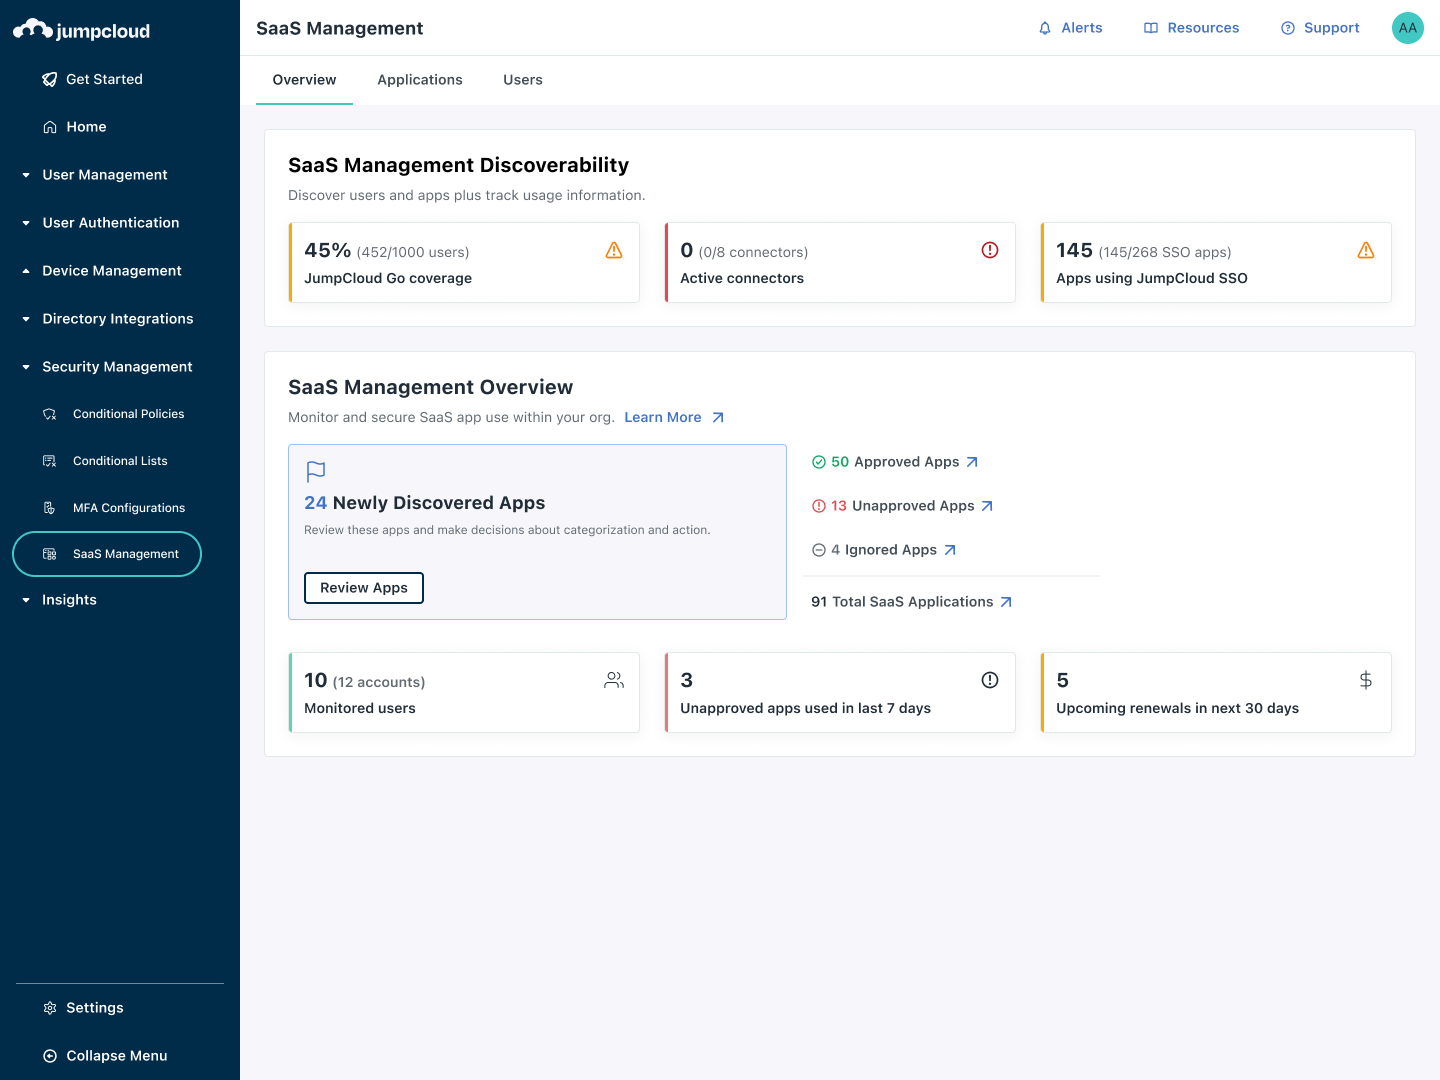Open the Alerts link in header
The width and height of the screenshot is (1440, 1080).
[1070, 28]
